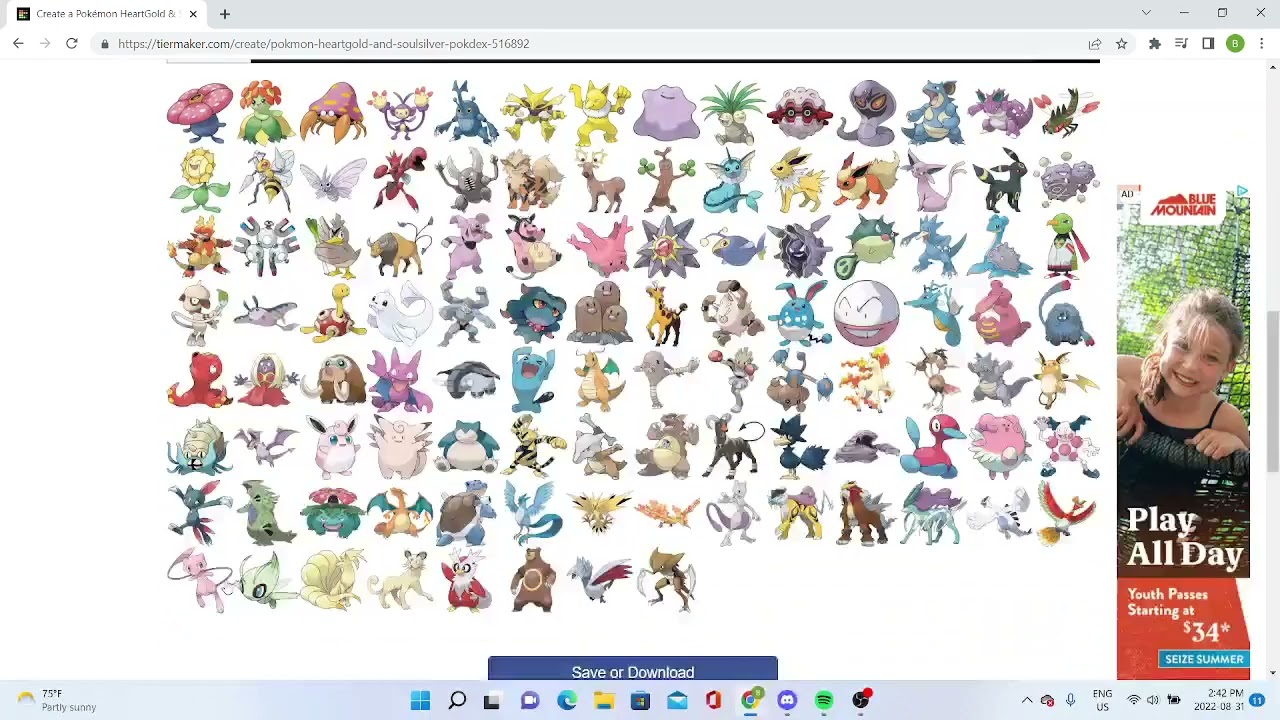The image size is (1280, 720).
Task: Click the ENG US language indicator
Action: click(1102, 700)
